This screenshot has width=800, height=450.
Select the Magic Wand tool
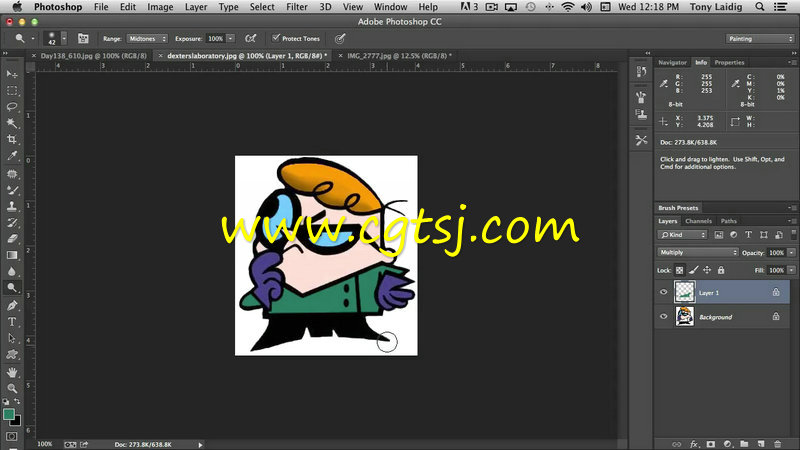12,123
